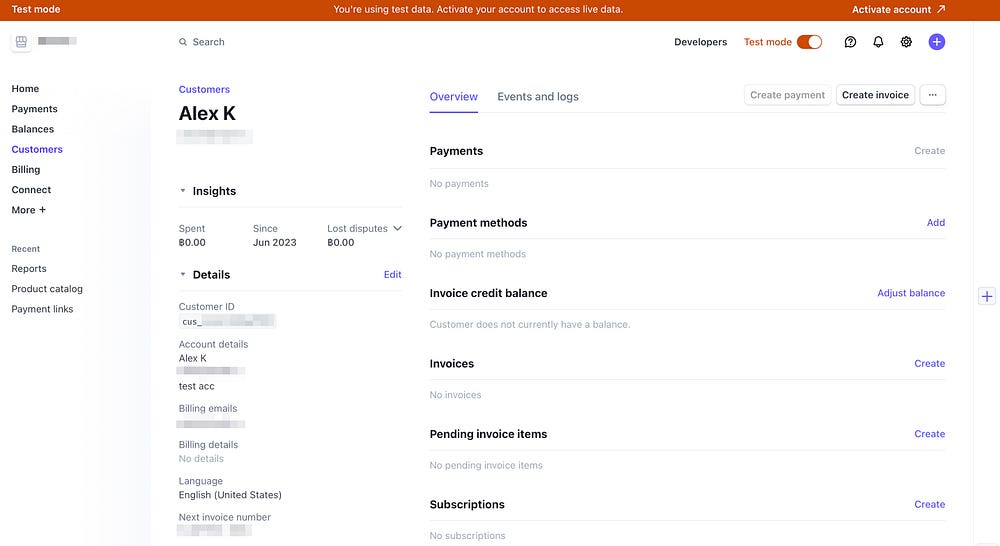Click the purple plus create icon
The height and width of the screenshot is (546, 1000).
(936, 42)
